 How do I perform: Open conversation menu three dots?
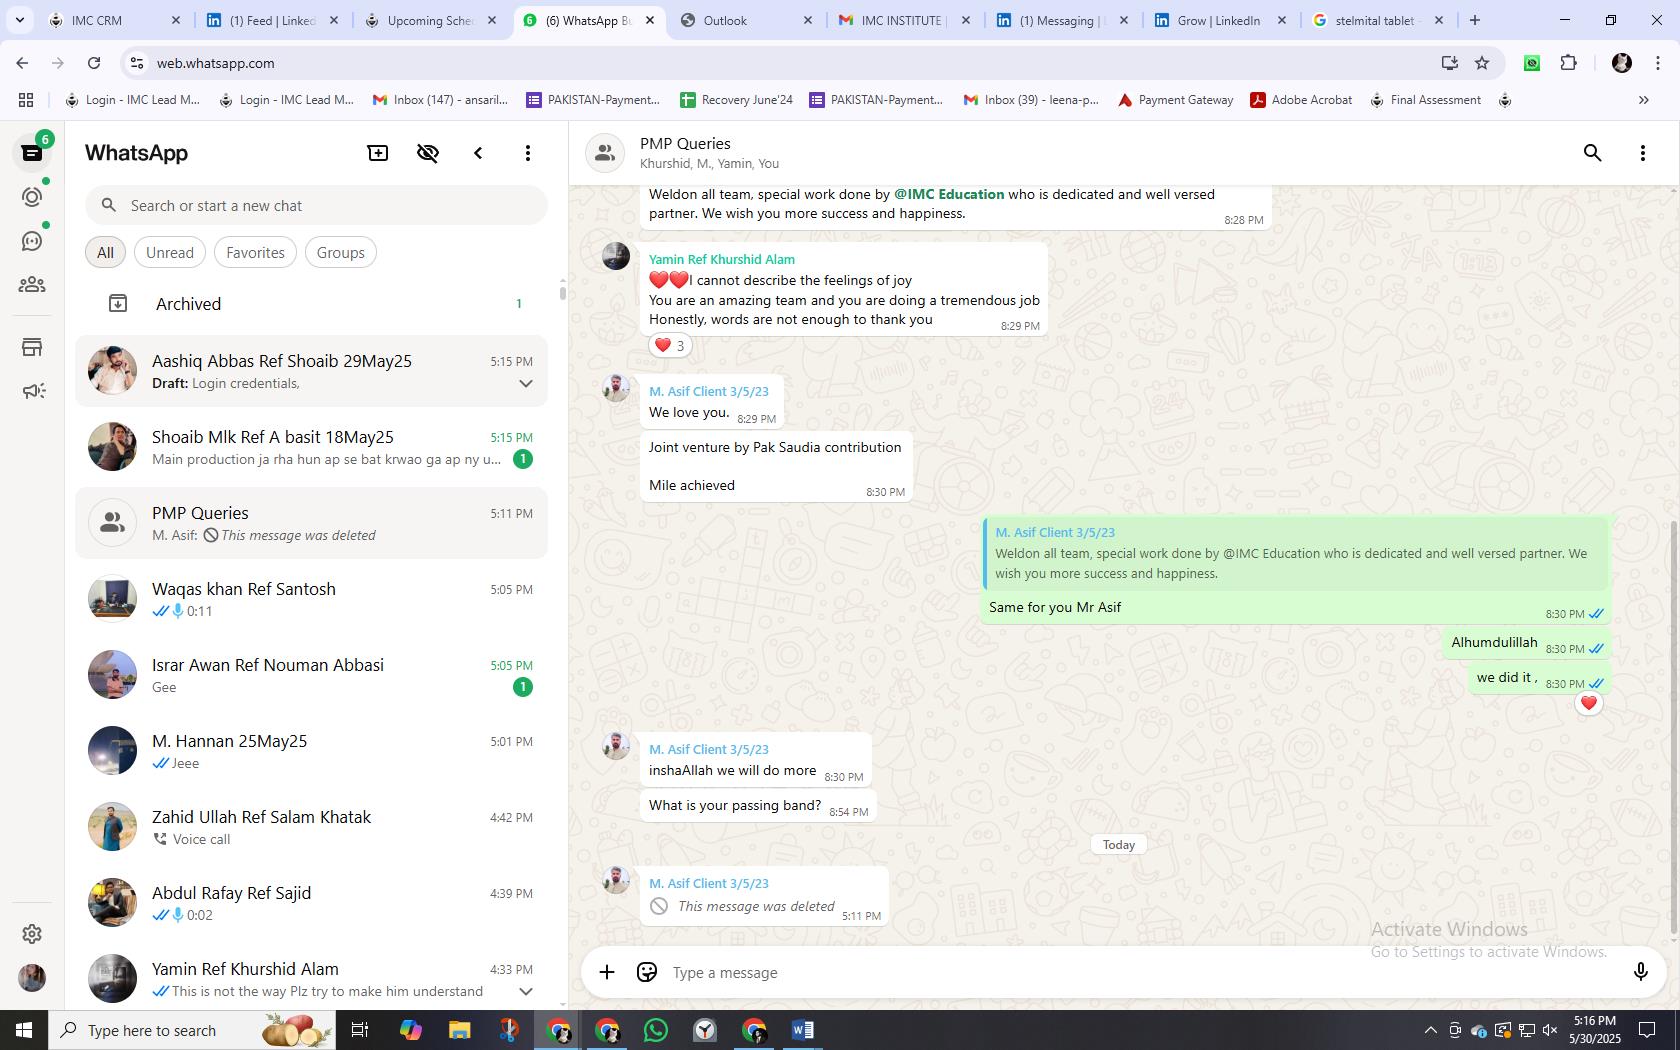pos(1643,153)
